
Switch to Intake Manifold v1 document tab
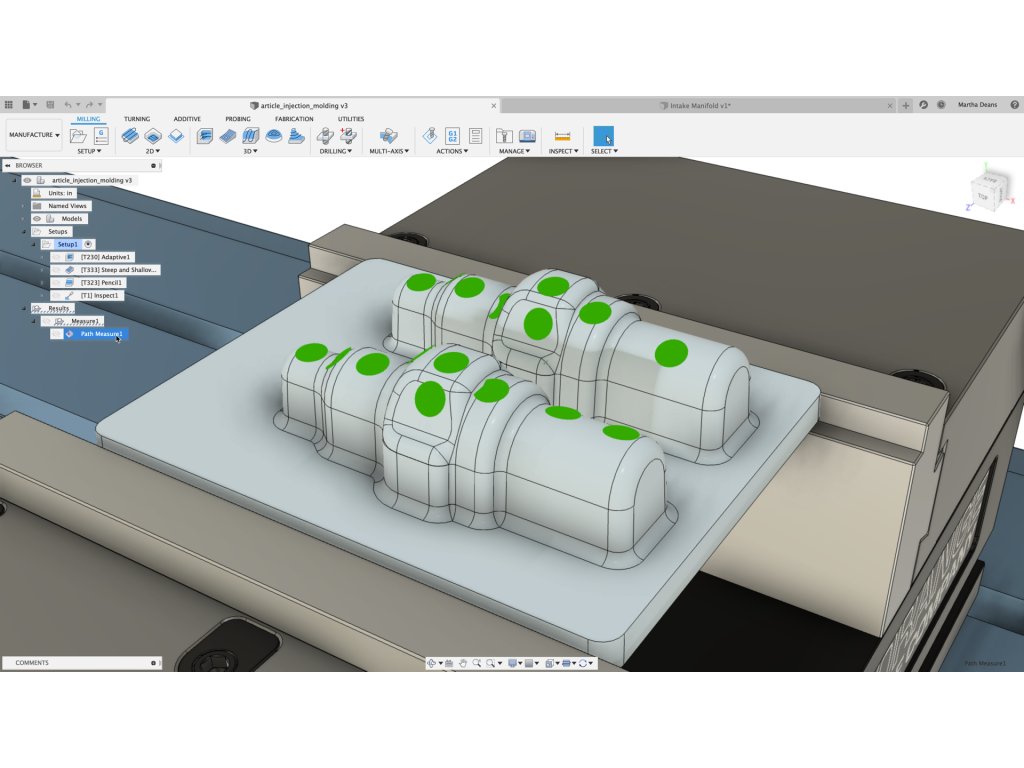[699, 105]
